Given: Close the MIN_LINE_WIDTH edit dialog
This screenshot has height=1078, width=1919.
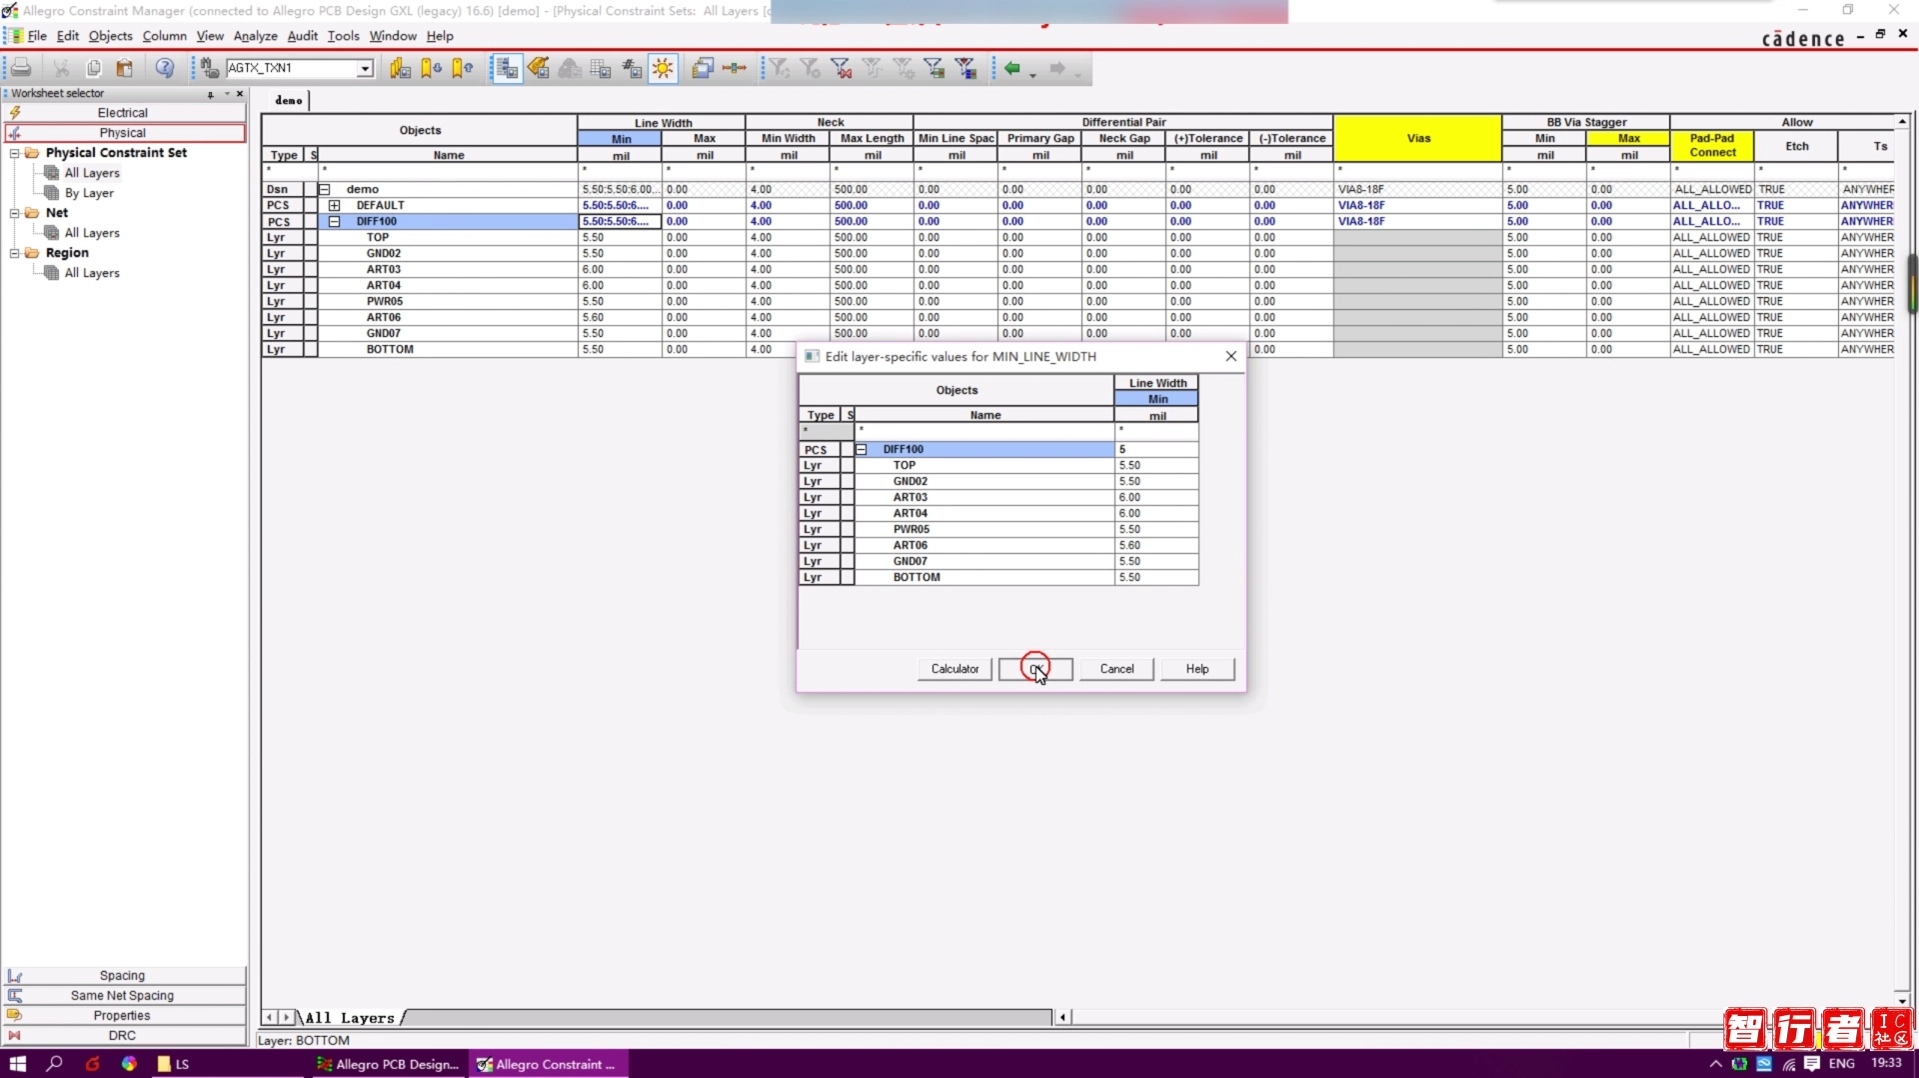Looking at the screenshot, I should point(1231,356).
